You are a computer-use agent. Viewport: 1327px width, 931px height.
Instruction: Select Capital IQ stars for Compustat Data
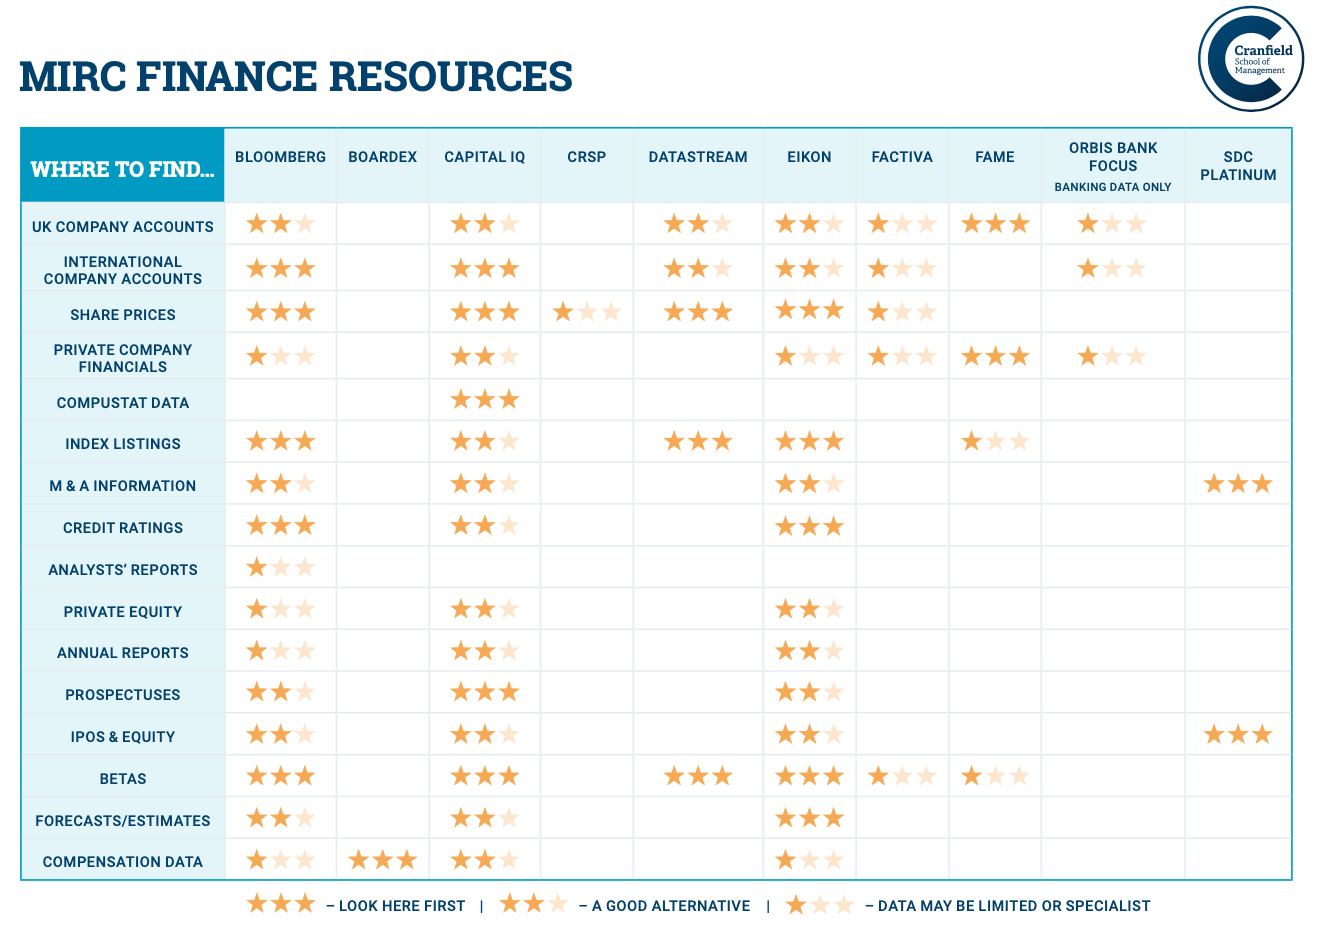pos(485,401)
